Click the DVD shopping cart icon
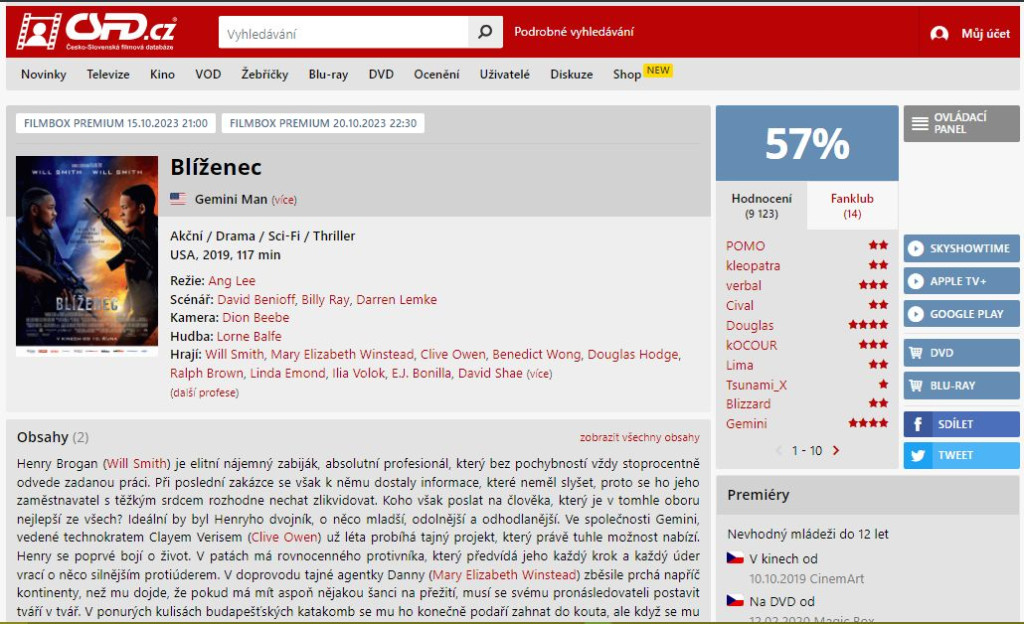This screenshot has height=624, width=1024. point(916,353)
